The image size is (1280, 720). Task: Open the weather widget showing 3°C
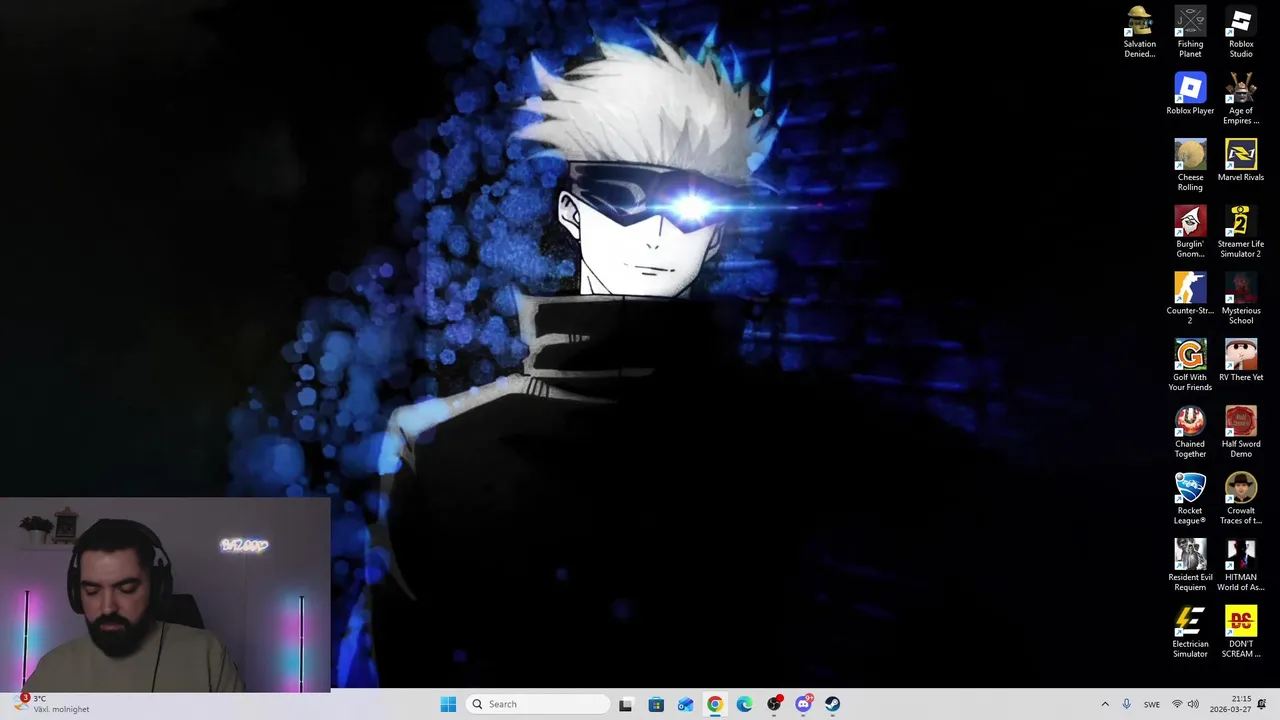(x=53, y=704)
